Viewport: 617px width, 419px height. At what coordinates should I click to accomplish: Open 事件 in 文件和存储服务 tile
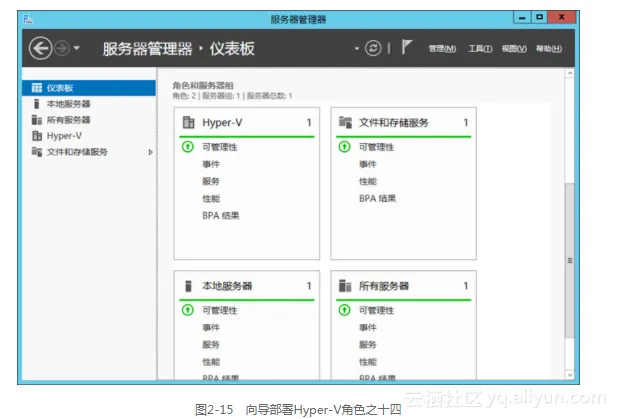pyautogui.click(x=368, y=164)
